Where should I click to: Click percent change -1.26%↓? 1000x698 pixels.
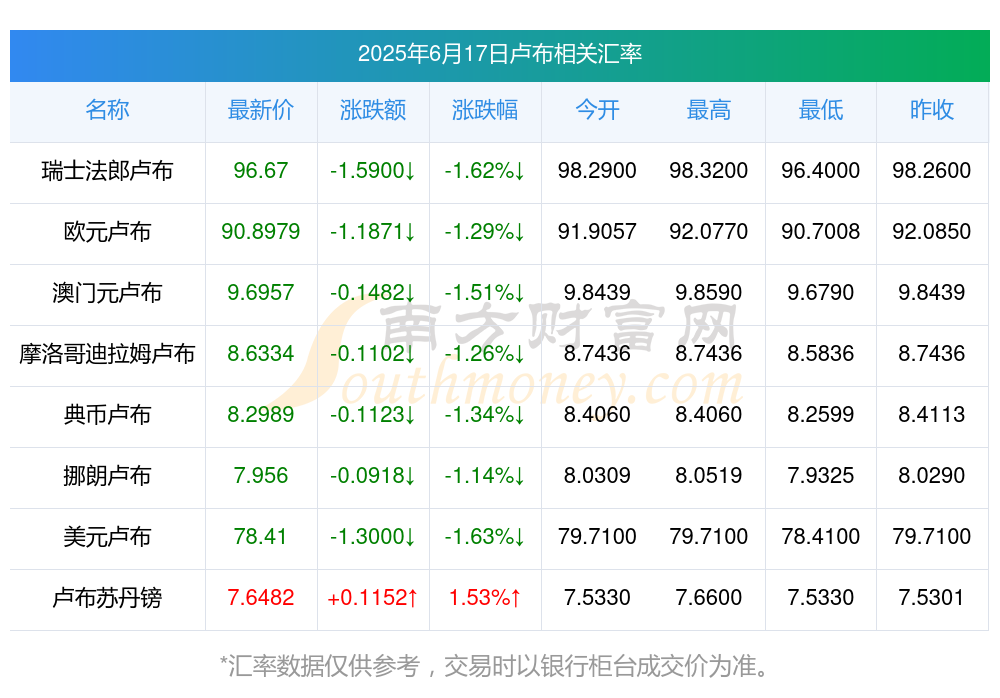click(485, 353)
